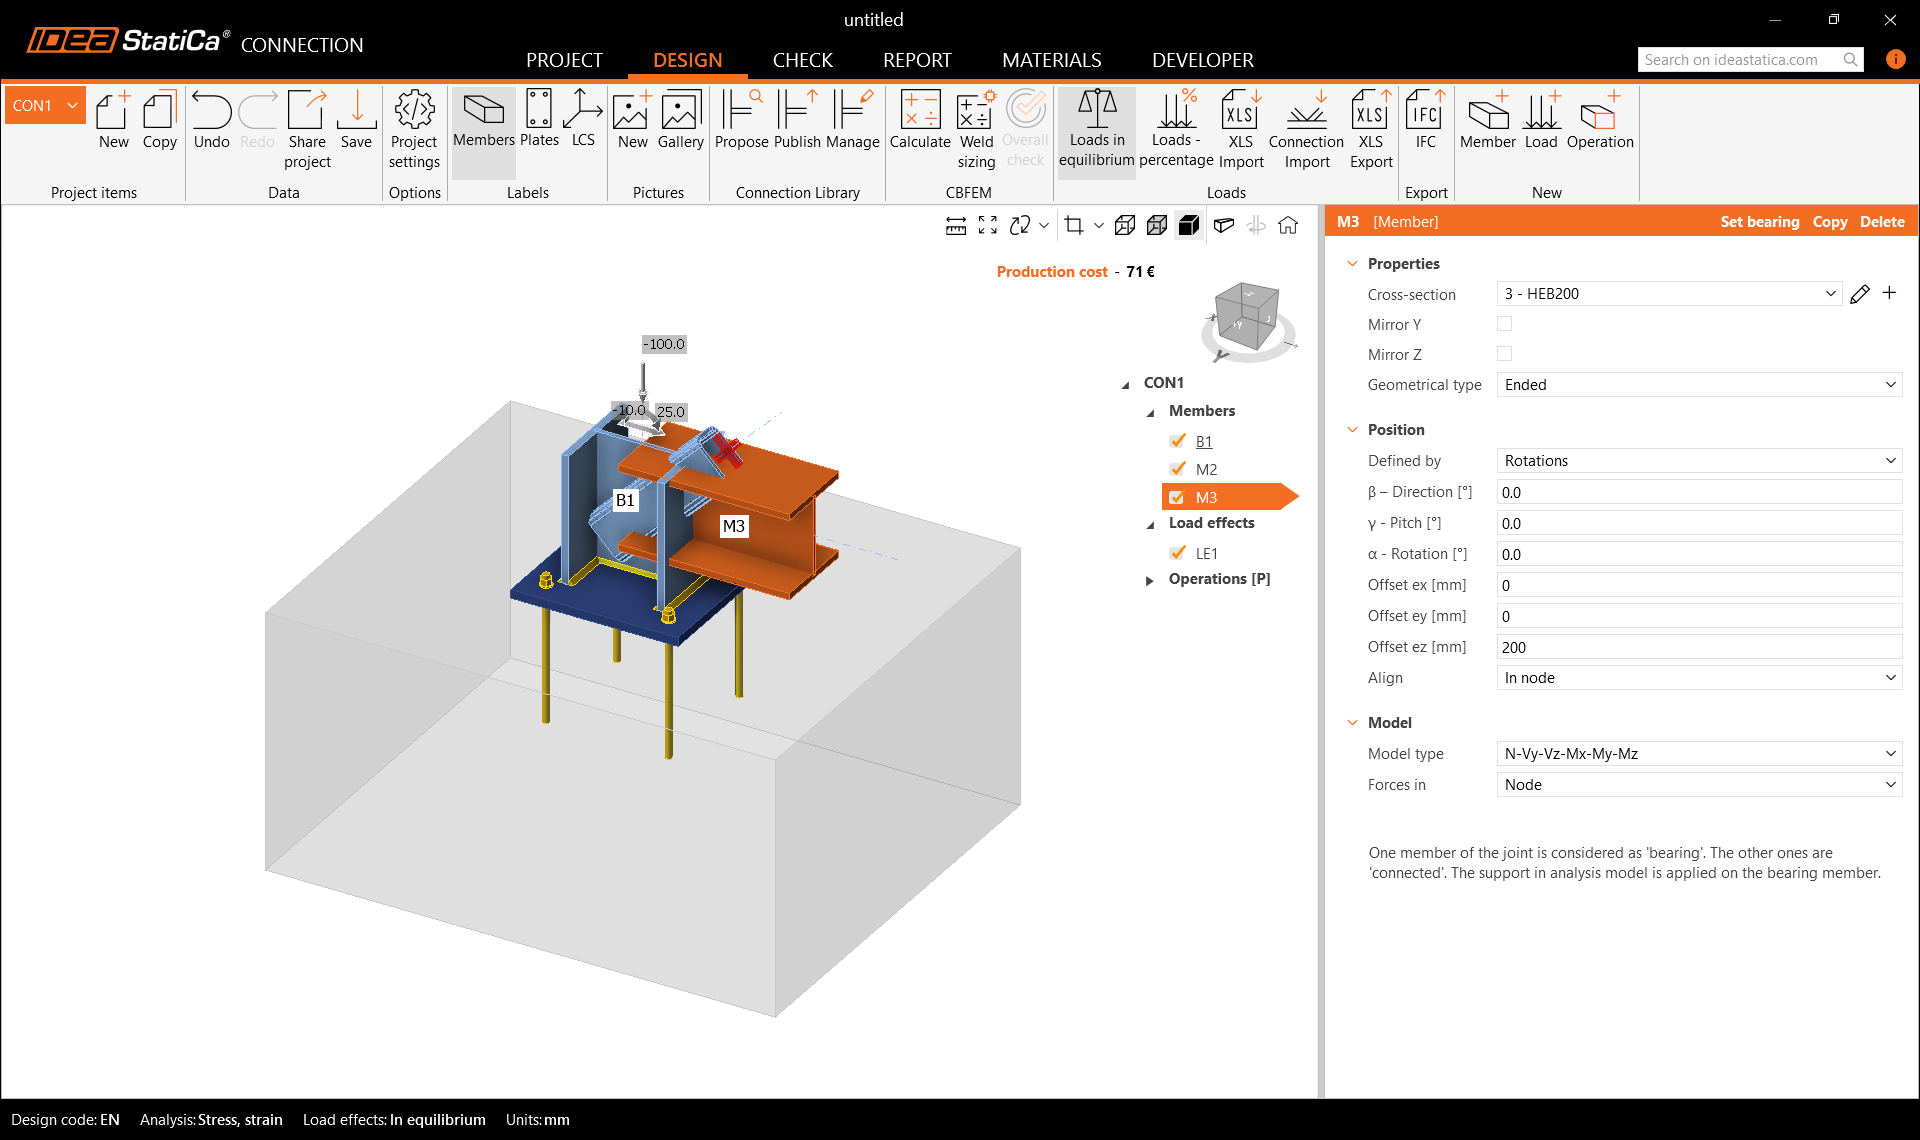Image resolution: width=1920 pixels, height=1140 pixels.
Task: Uncheck member M2 visibility in tree
Action: pyautogui.click(x=1178, y=469)
